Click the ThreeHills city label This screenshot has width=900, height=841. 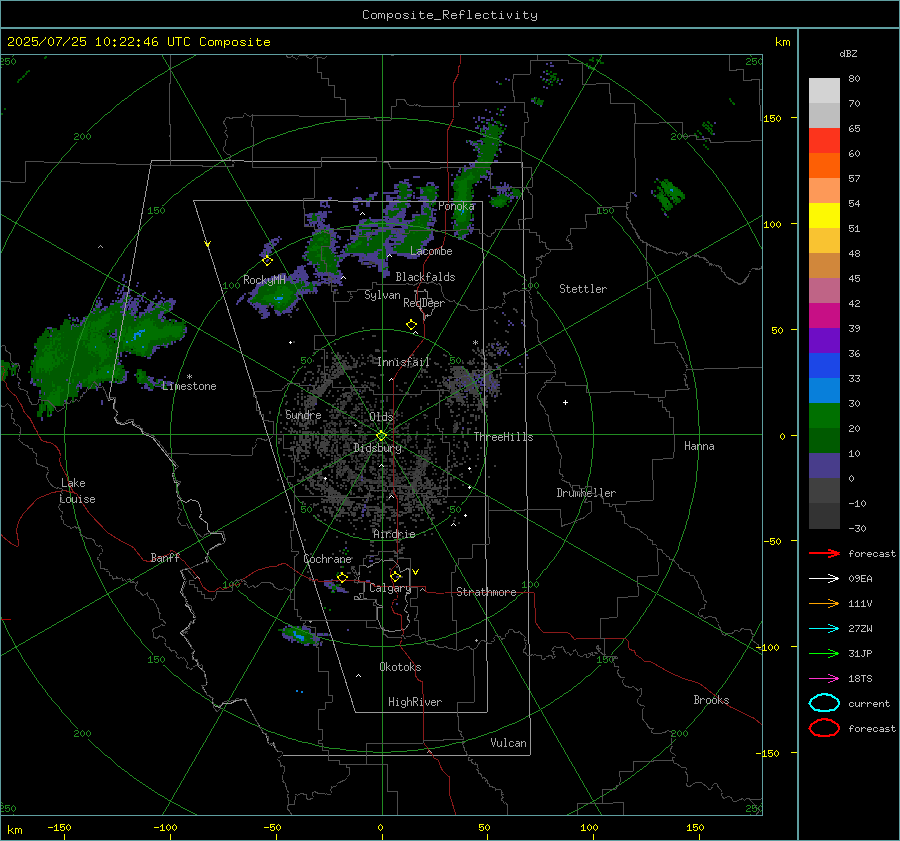[503, 437]
